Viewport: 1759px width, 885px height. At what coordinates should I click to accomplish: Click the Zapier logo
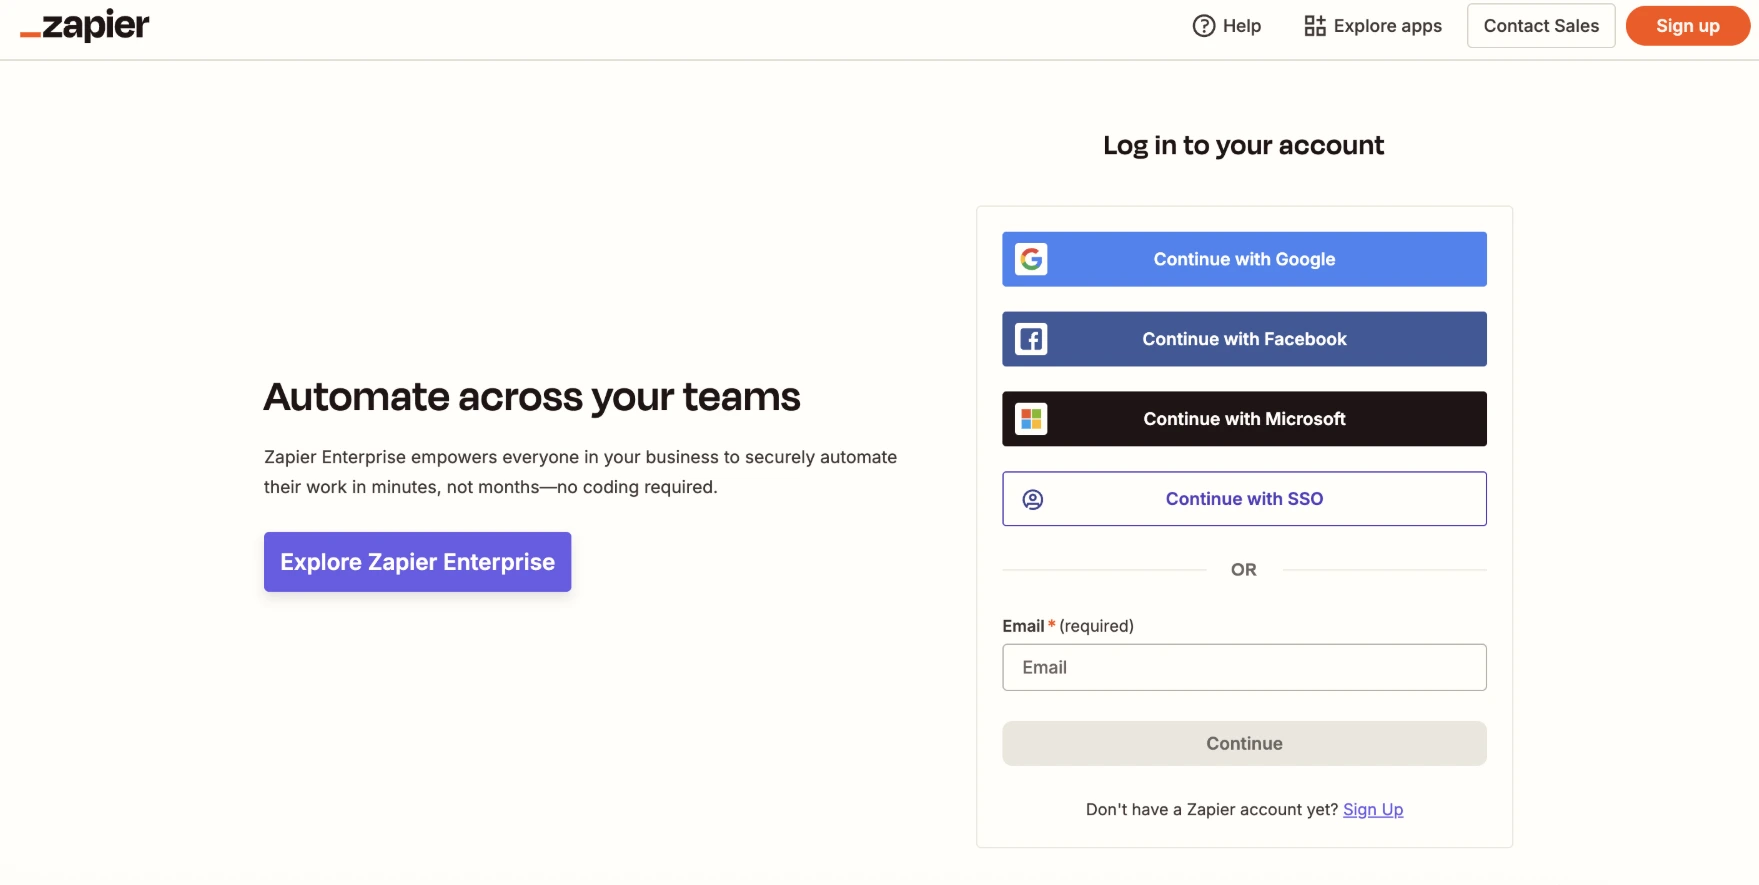tap(85, 26)
